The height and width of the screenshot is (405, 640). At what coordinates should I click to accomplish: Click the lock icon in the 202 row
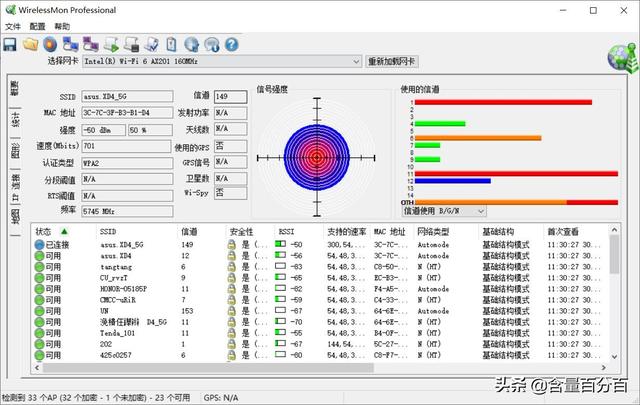231,344
